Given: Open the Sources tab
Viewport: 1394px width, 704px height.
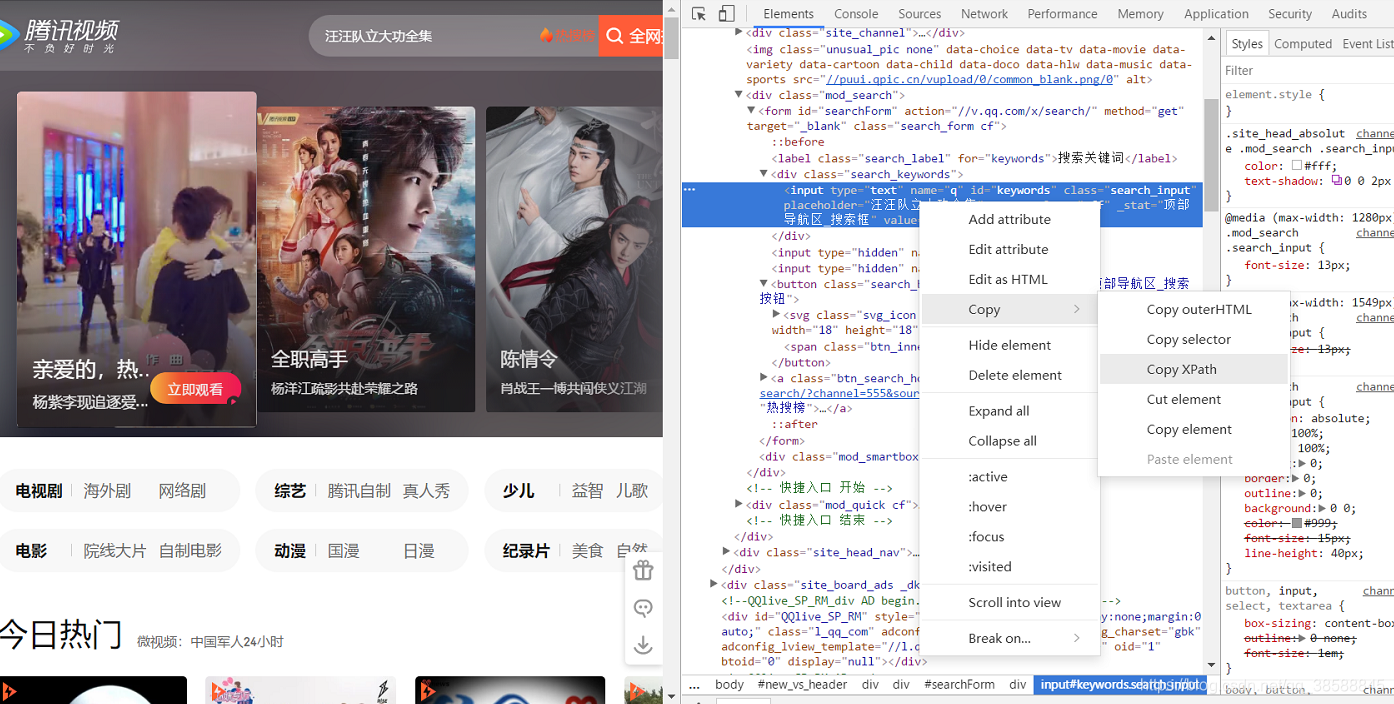Looking at the screenshot, I should [920, 14].
